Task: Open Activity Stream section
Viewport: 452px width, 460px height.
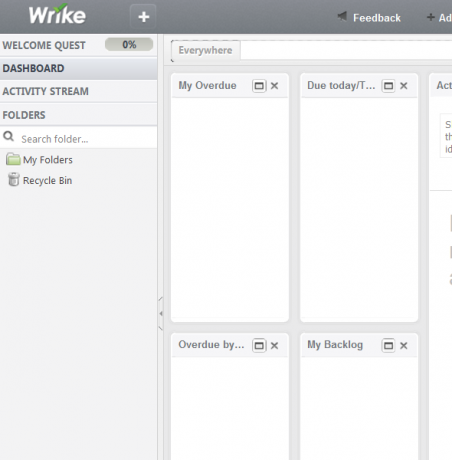Action: click(78, 91)
